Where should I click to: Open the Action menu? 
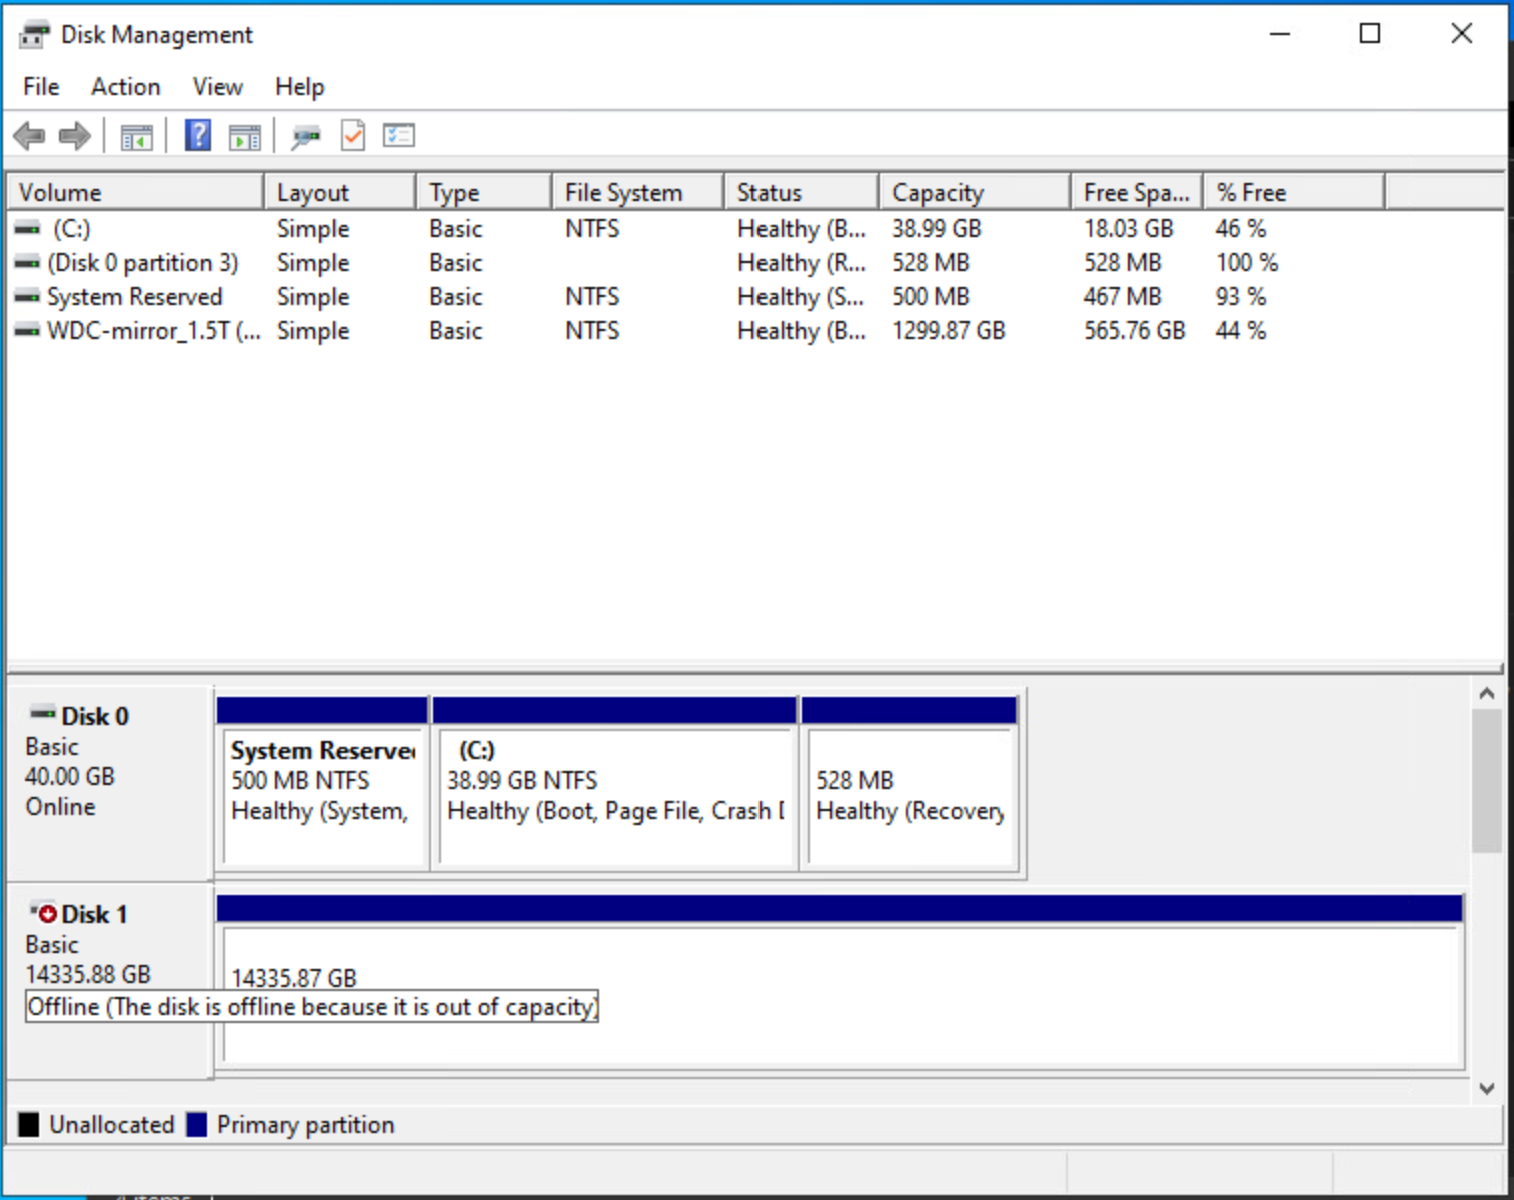coord(126,87)
